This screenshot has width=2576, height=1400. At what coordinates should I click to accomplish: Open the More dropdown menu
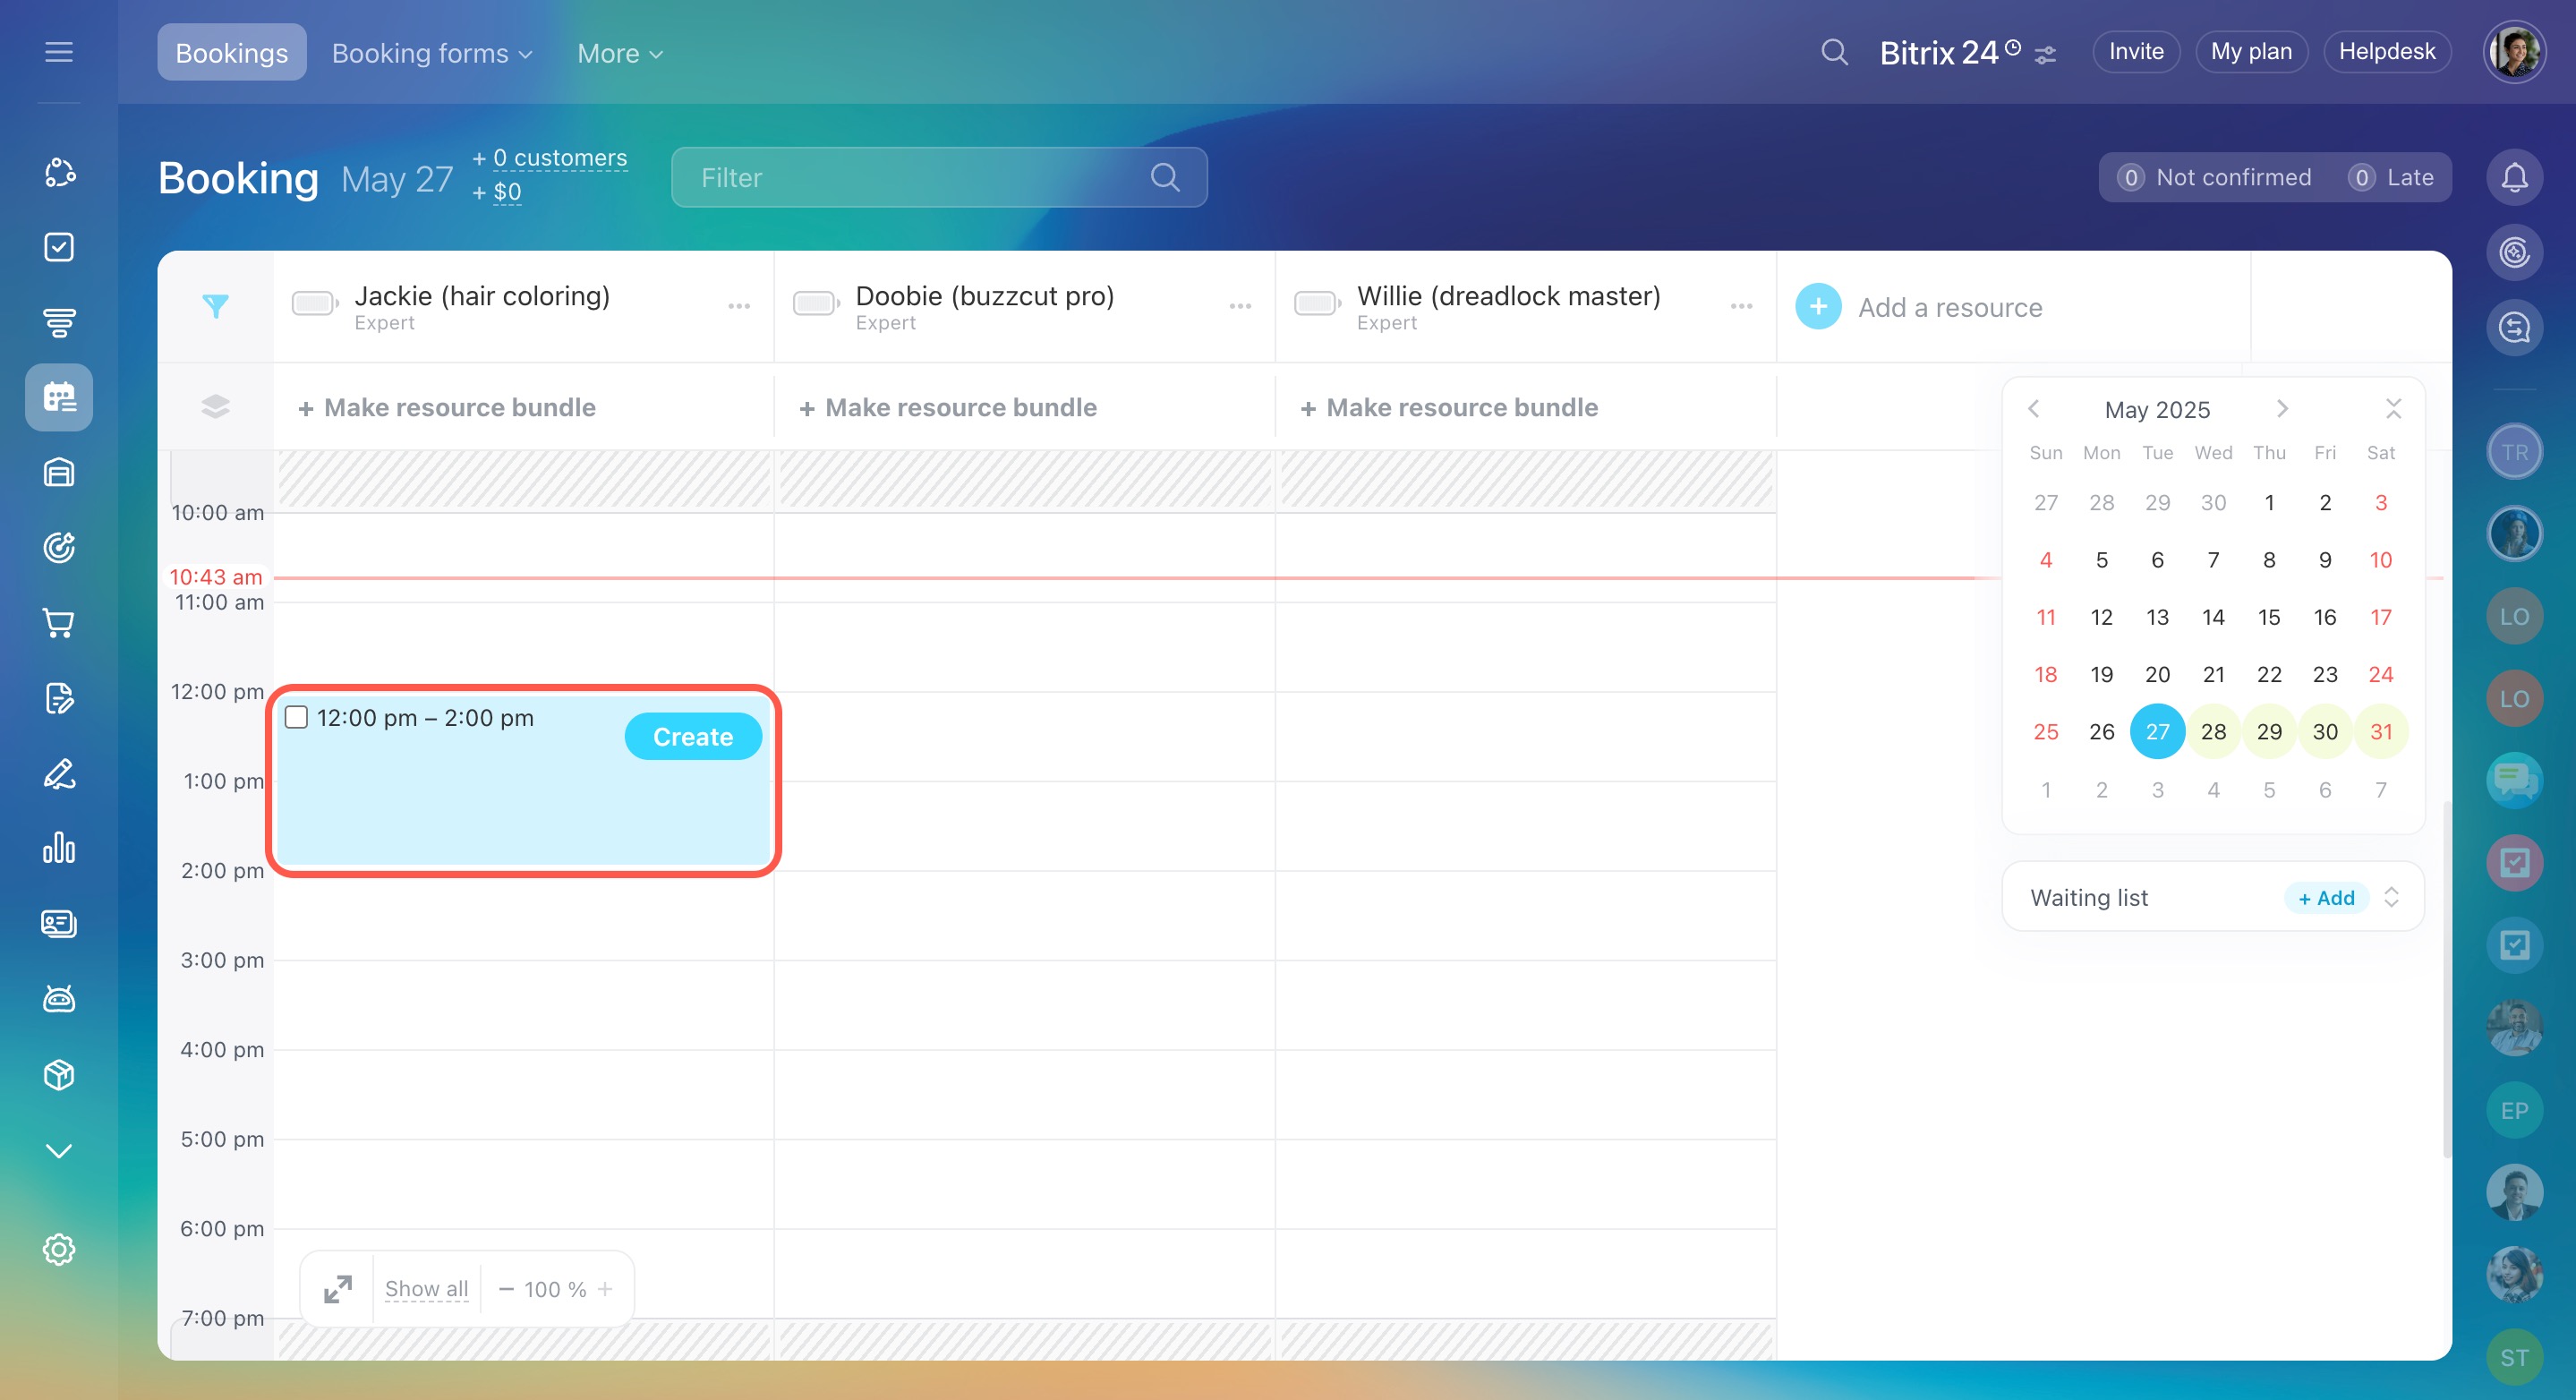pos(619,53)
